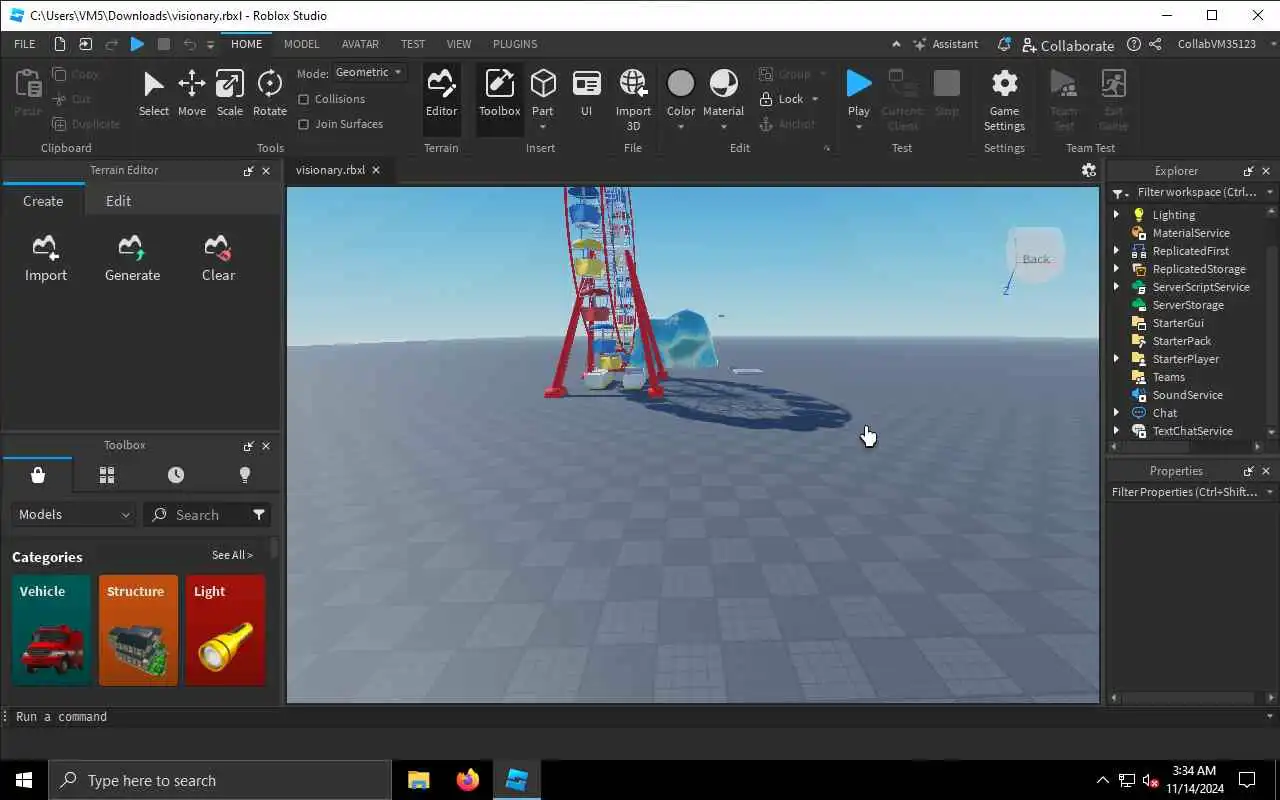Enable the Collisions checkbox
Image resolution: width=1280 pixels, height=800 pixels.
(304, 99)
